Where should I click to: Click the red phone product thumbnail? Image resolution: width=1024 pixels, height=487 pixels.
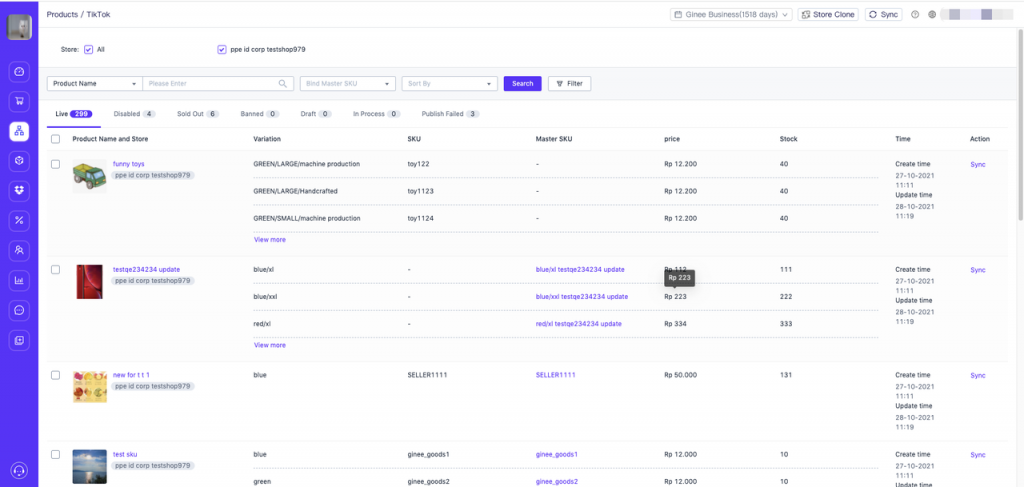[89, 281]
